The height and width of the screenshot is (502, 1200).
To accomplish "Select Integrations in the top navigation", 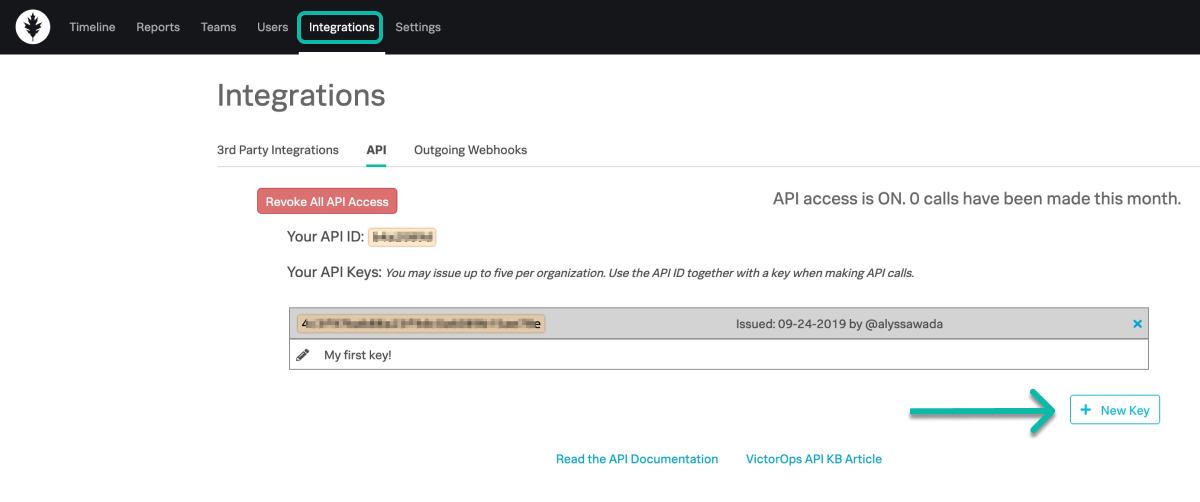I will [x=341, y=27].
